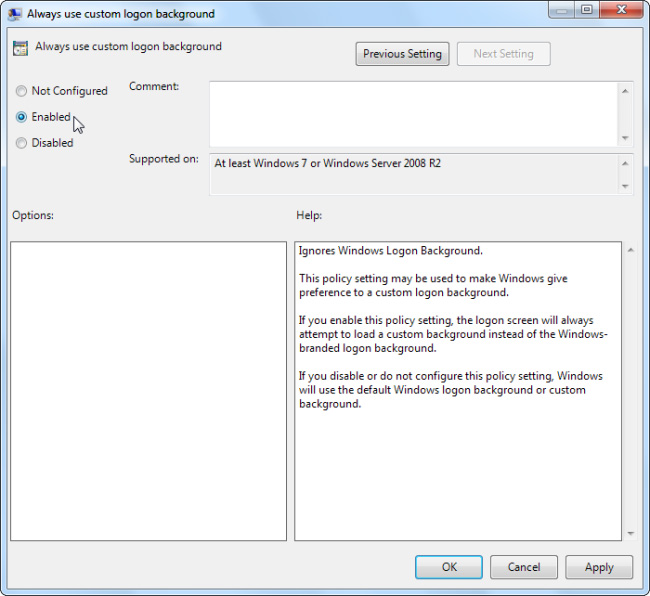Image resolution: width=650 pixels, height=596 pixels.
Task: Maximize the policy dialog window
Action: (x=587, y=10)
